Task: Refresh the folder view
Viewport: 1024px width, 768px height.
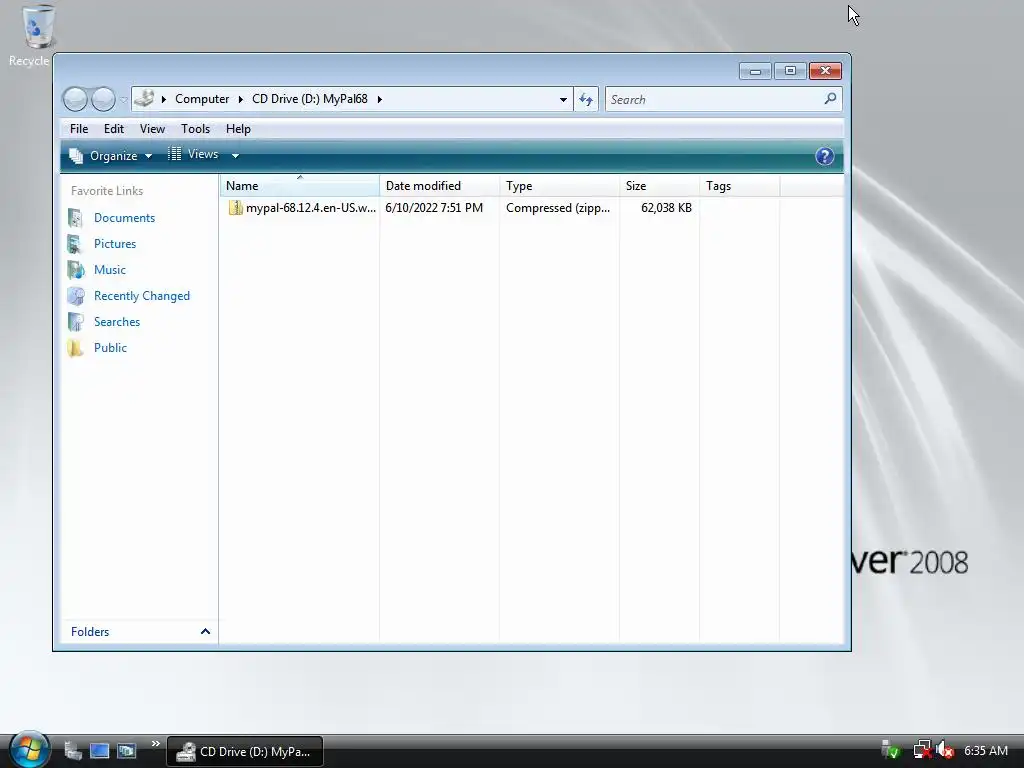Action: pos(586,100)
